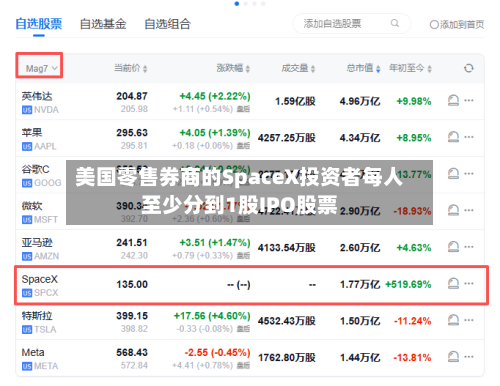Open the 特斯拉 stock name
The width and height of the screenshot is (500, 386).
pyautogui.click(x=37, y=316)
